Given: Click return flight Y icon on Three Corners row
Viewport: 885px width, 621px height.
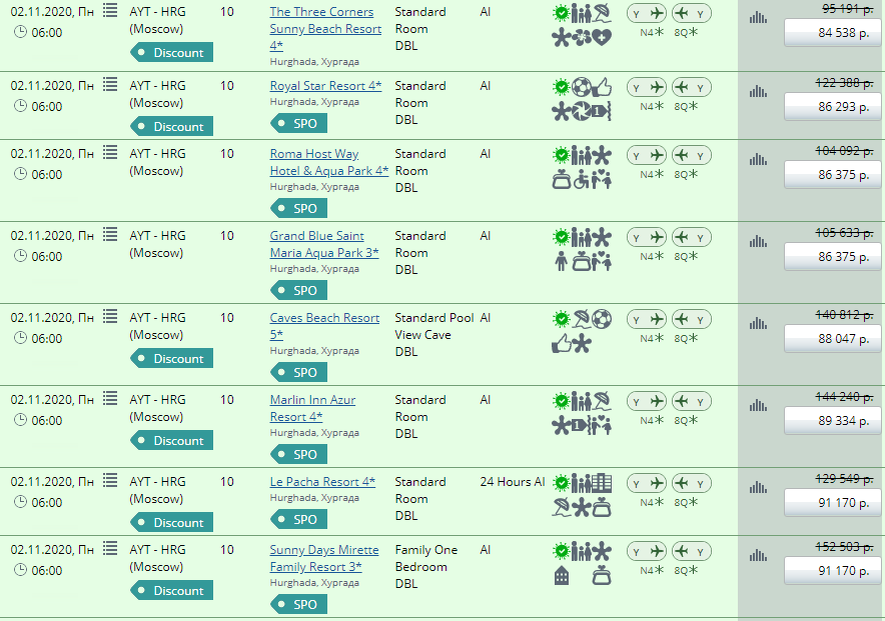Looking at the screenshot, I should (692, 13).
